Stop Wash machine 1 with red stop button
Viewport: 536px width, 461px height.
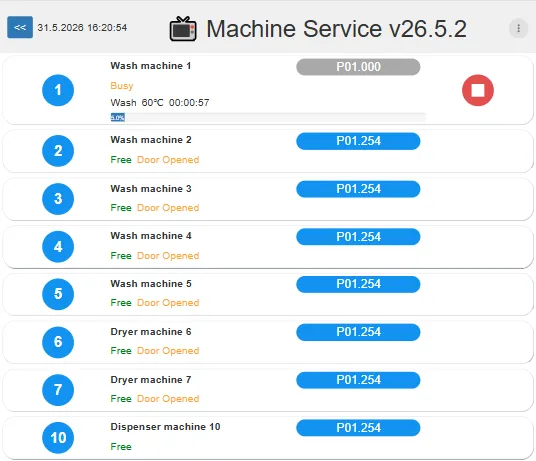pos(478,90)
